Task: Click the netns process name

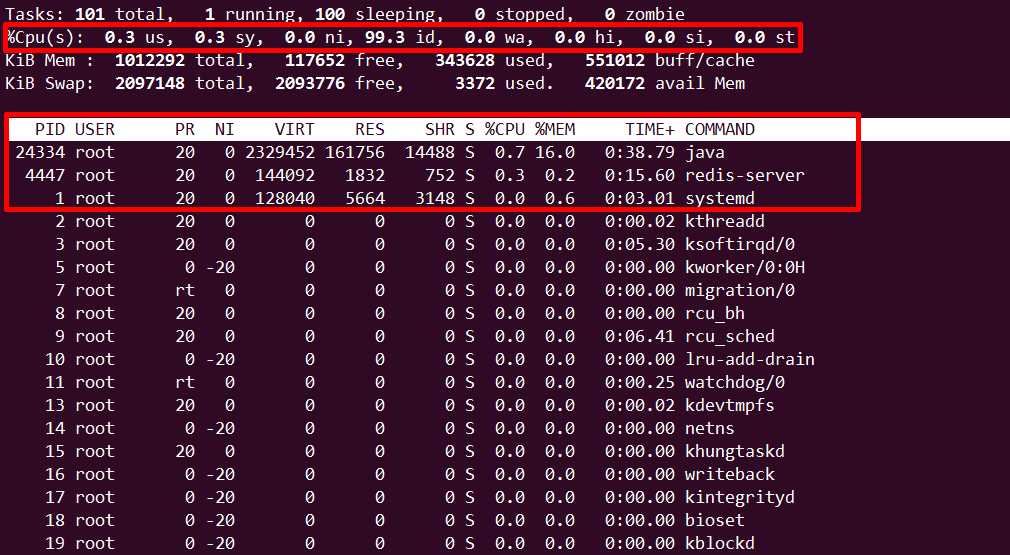Action: coord(710,428)
